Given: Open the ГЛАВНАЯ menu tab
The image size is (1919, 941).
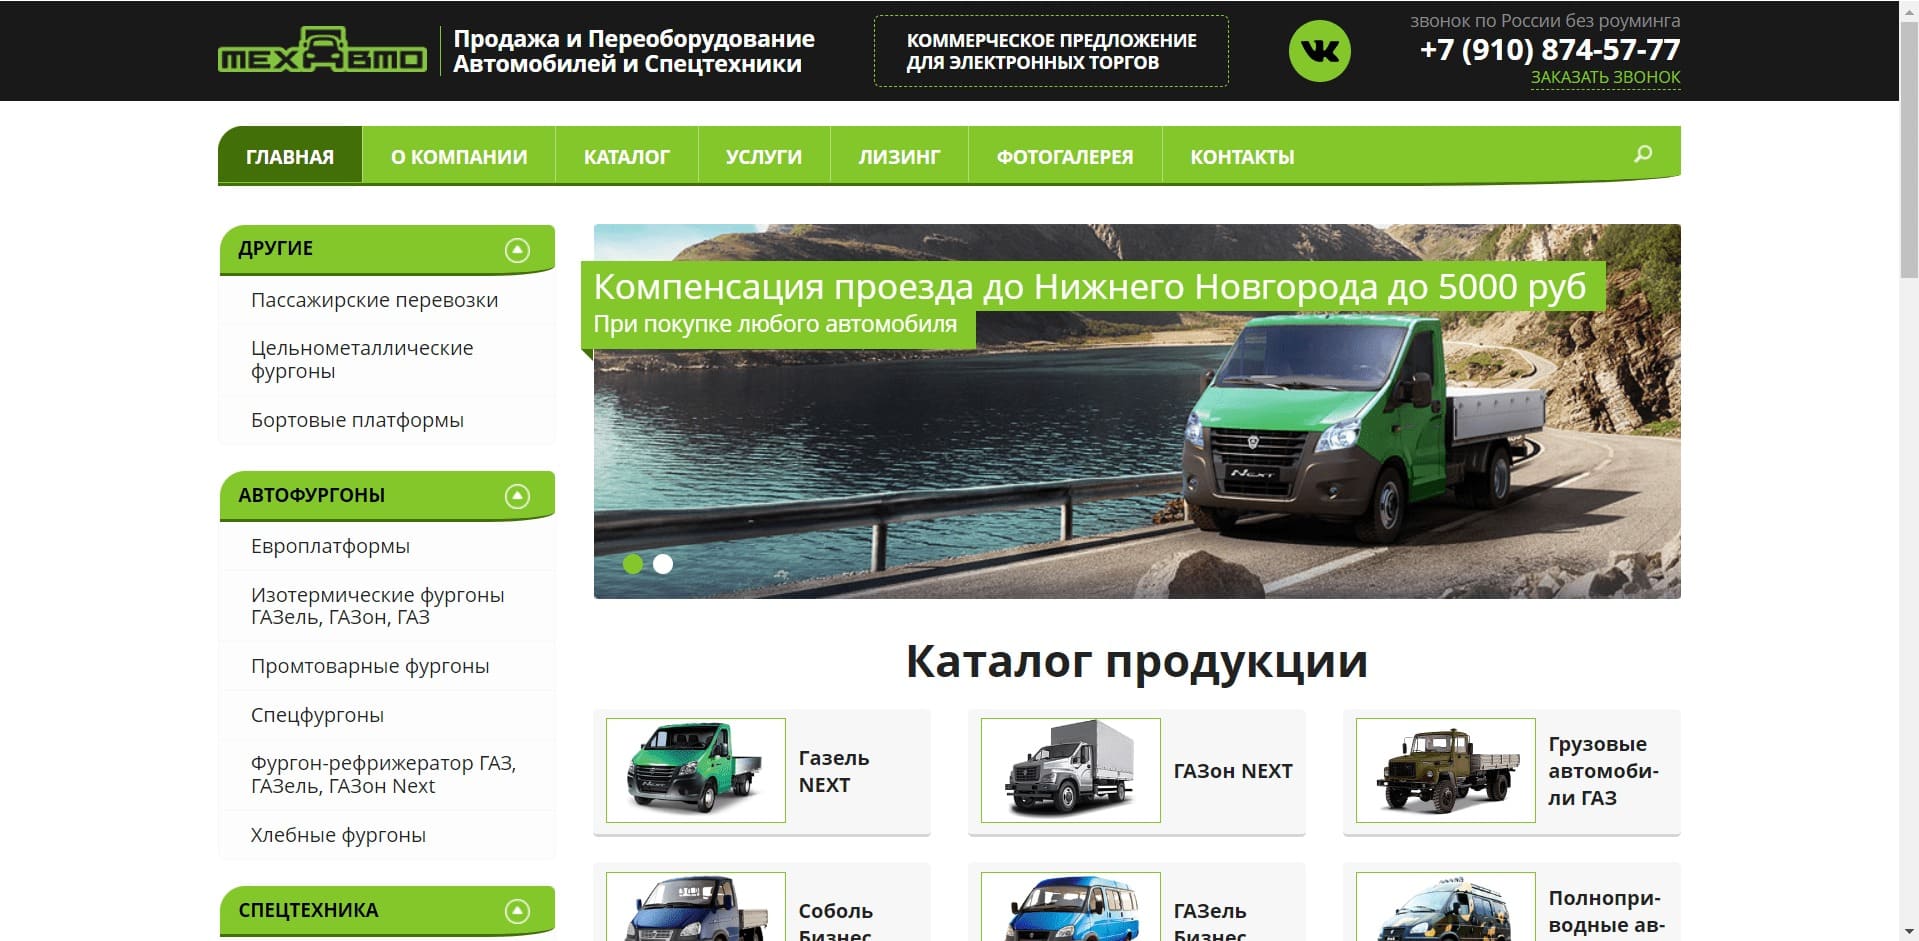Looking at the screenshot, I should 290,156.
